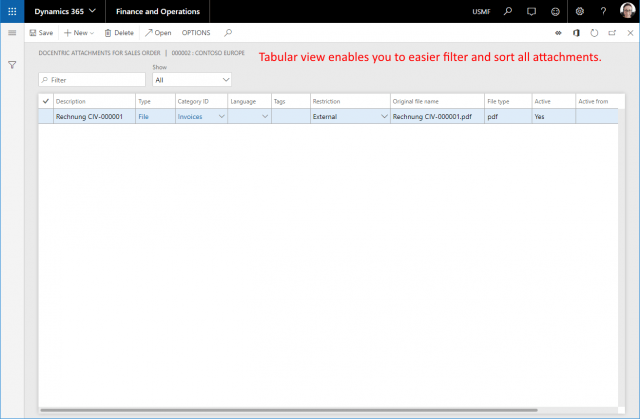Click the feedback smiley icon
This screenshot has height=419, width=640.
(x=555, y=11)
